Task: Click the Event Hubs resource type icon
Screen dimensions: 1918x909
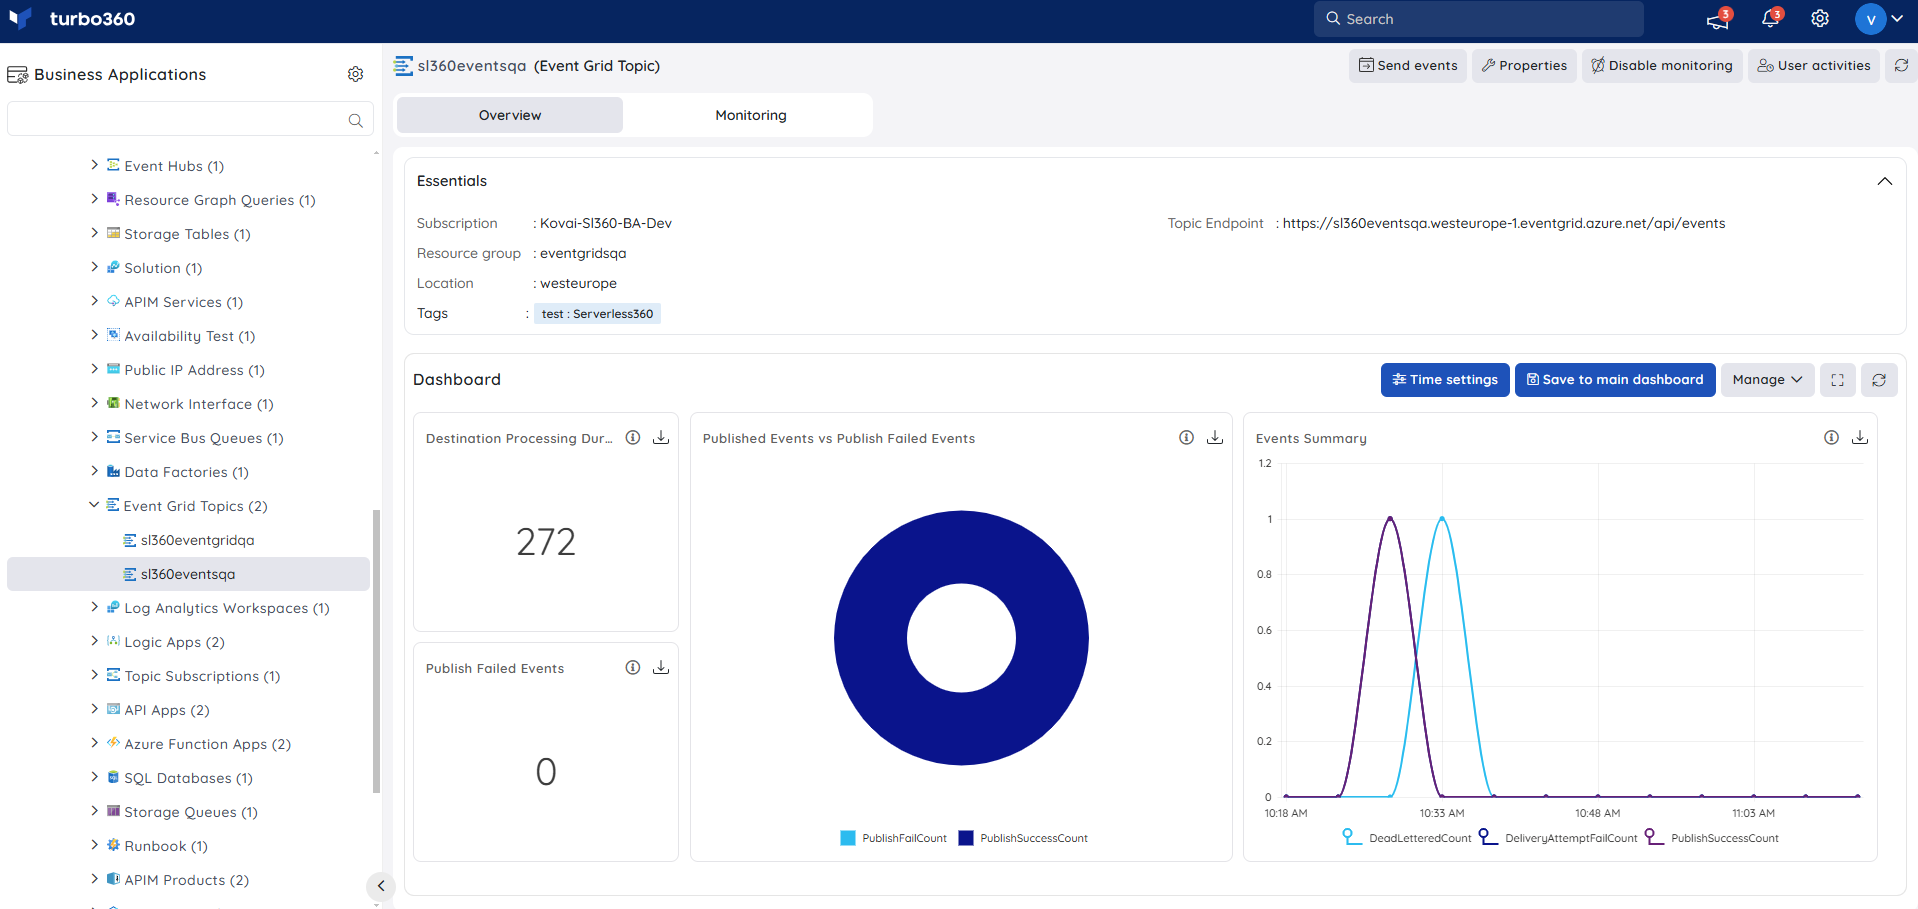Action: tap(113, 165)
